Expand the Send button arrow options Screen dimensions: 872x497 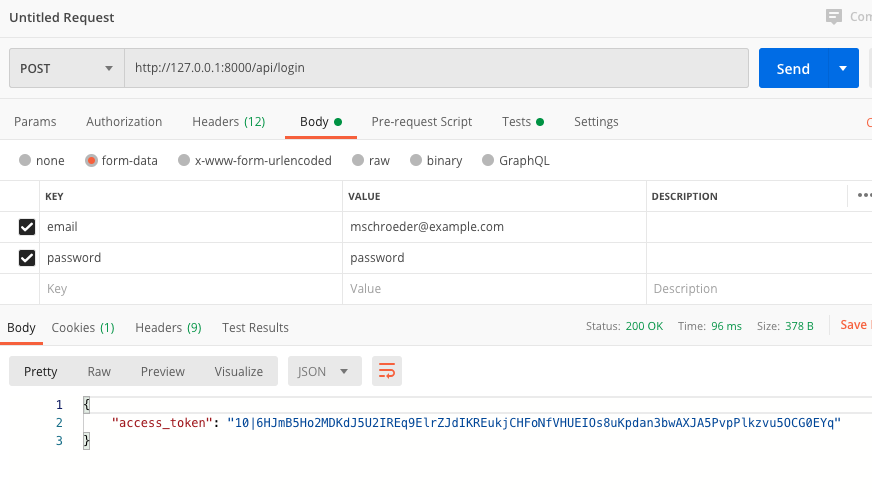[843, 68]
